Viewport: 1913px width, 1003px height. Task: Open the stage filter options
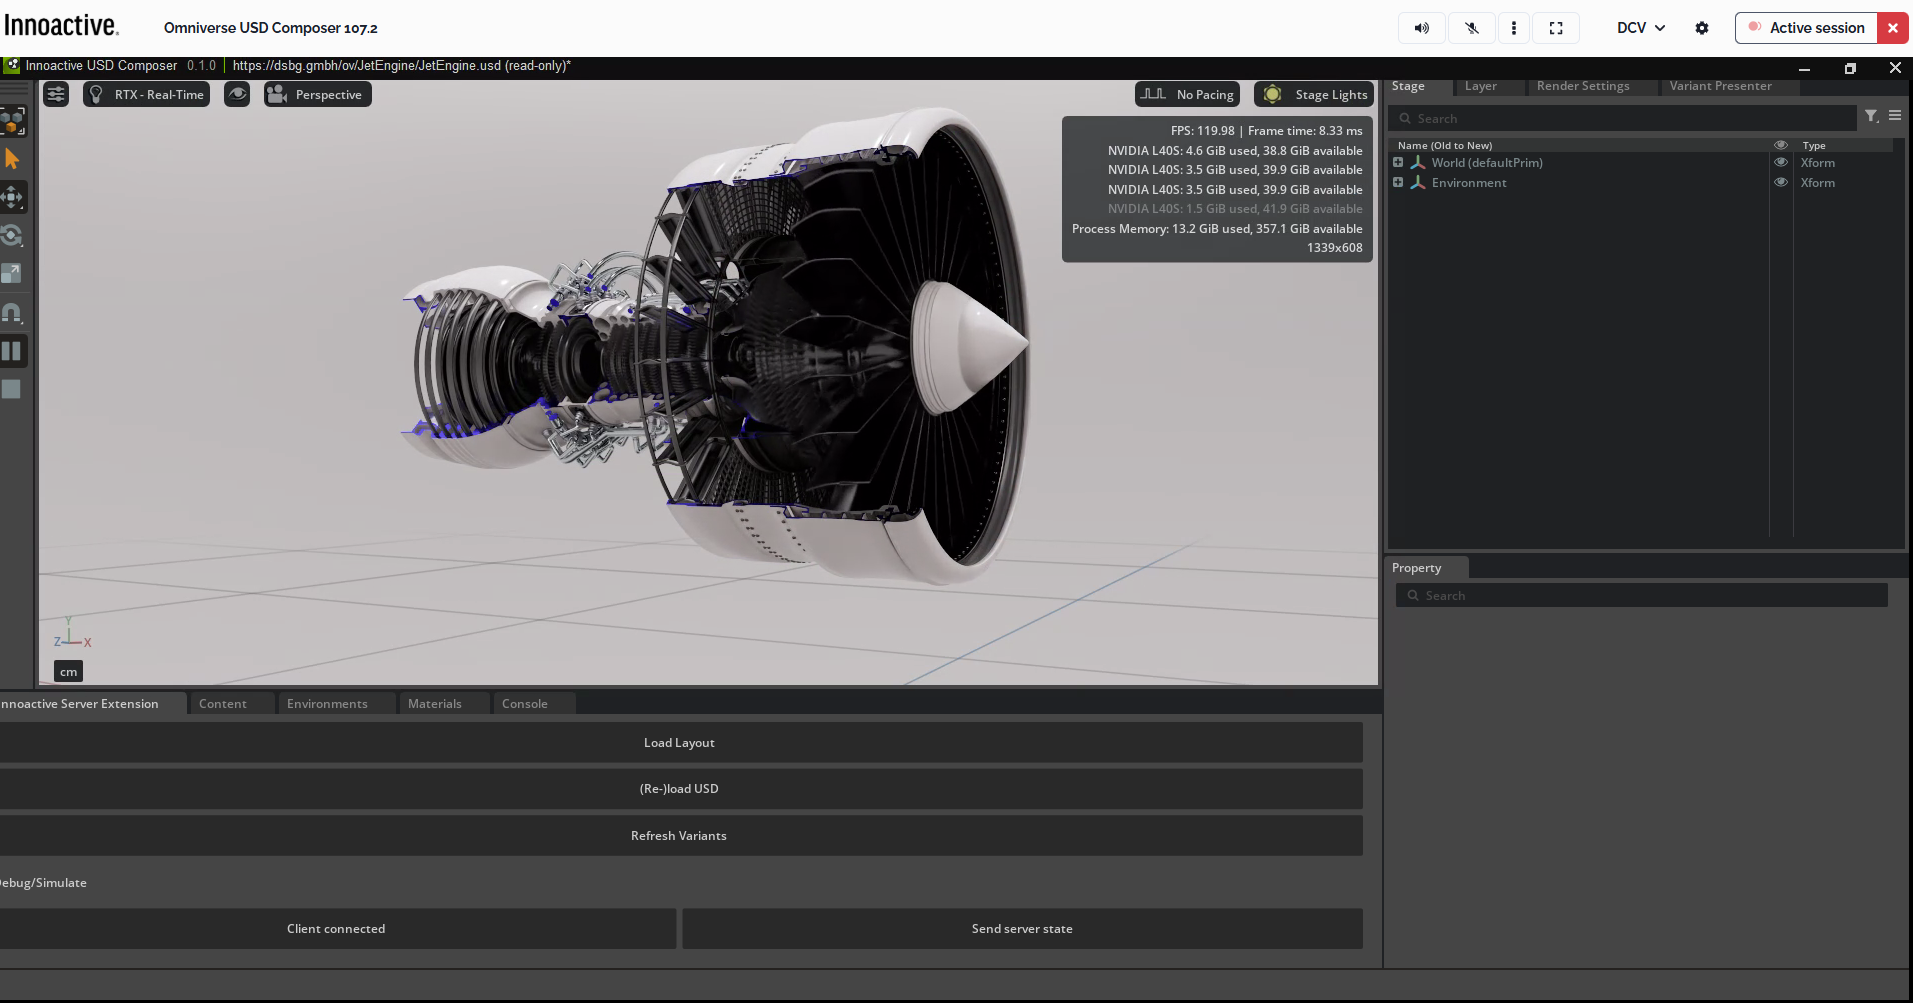click(1871, 117)
